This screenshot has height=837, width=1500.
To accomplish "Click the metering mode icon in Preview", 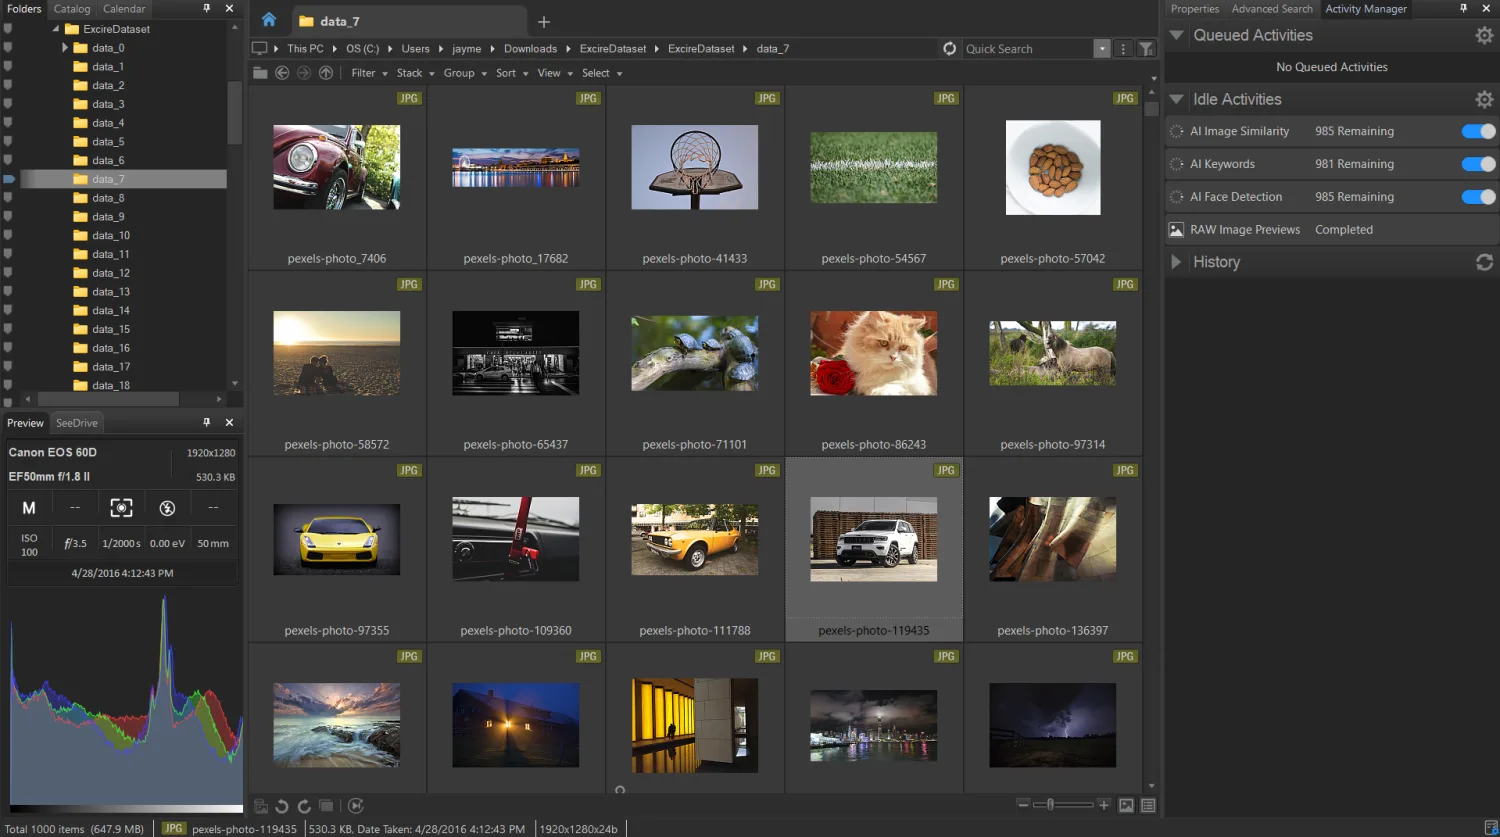I will tap(121, 508).
